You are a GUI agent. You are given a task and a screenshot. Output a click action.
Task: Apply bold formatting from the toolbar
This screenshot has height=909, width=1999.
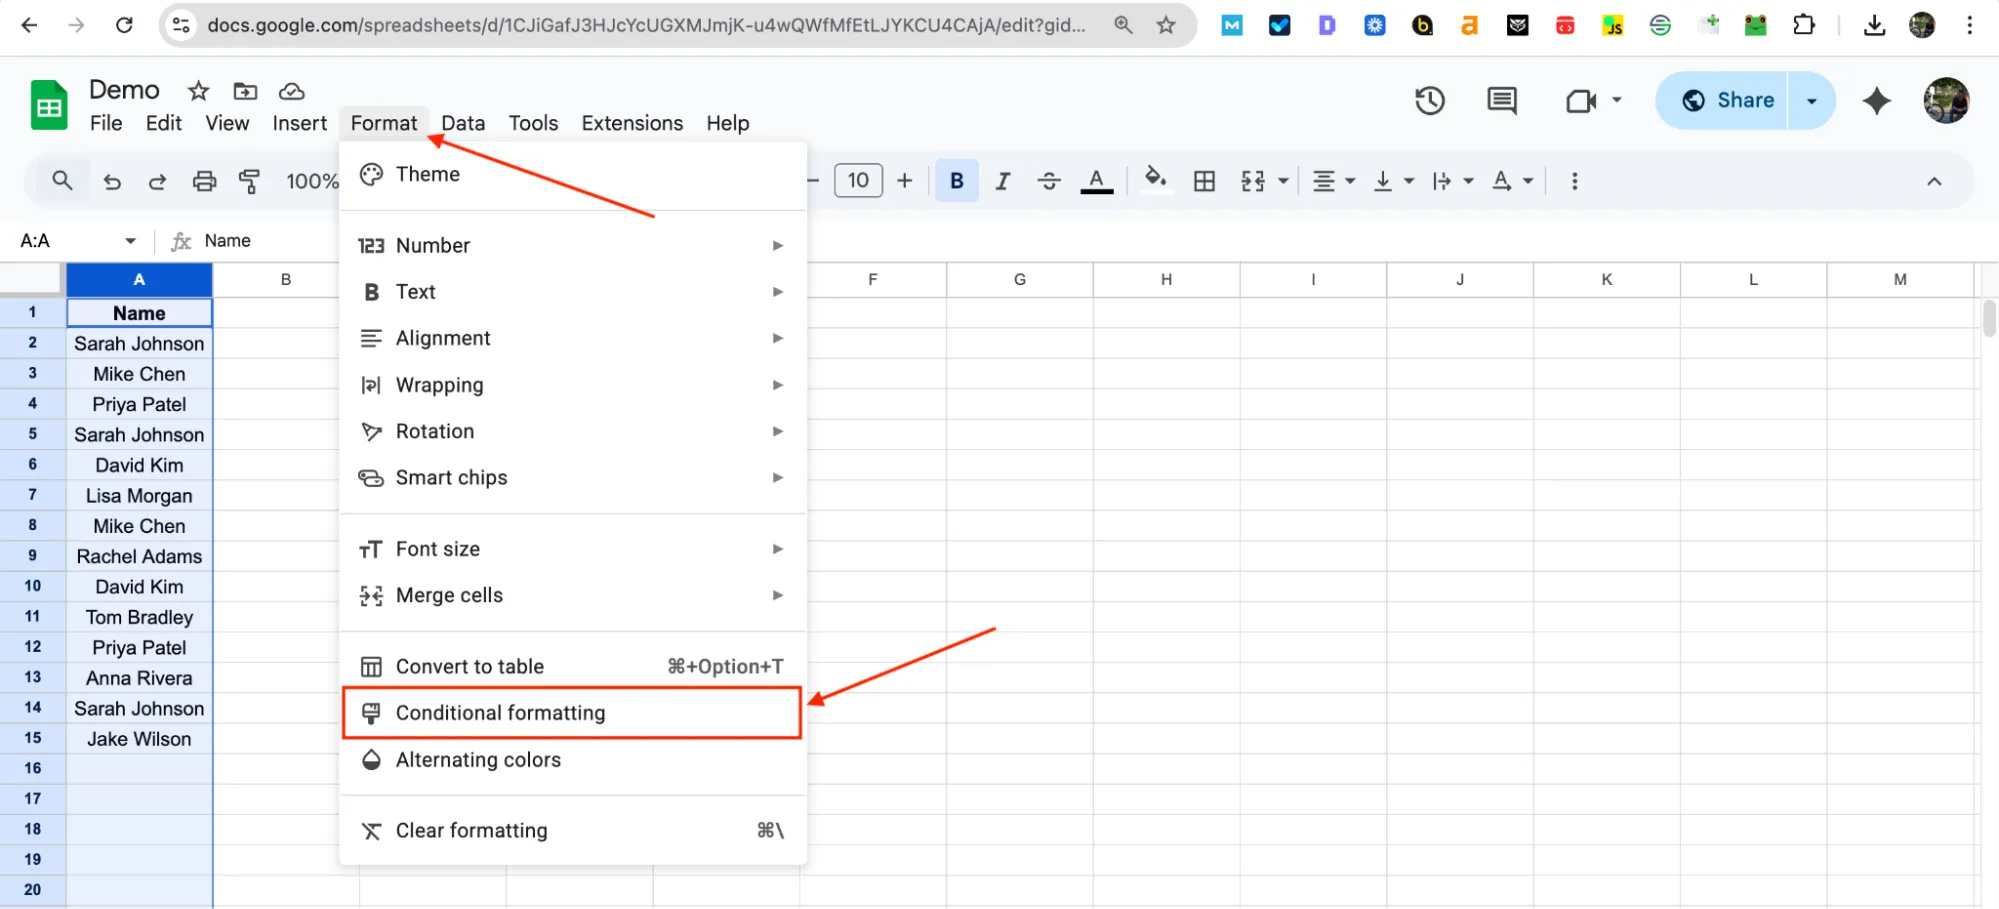click(x=956, y=181)
